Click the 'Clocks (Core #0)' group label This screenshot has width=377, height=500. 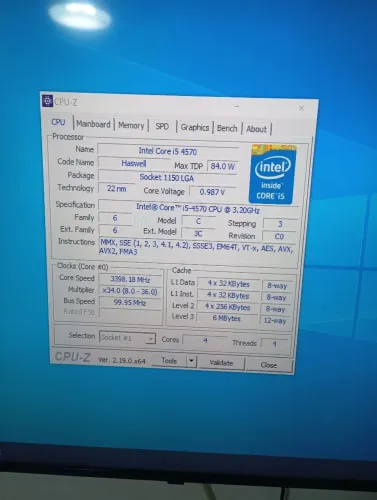(82, 266)
